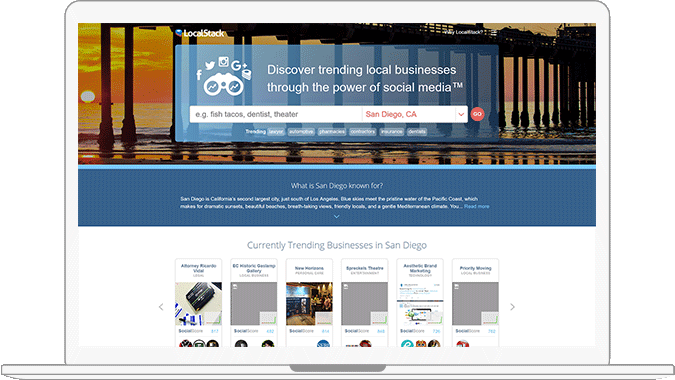Viewport: 675px width, 380px height.
Task: Click the Read more link
Action: [x=477, y=207]
